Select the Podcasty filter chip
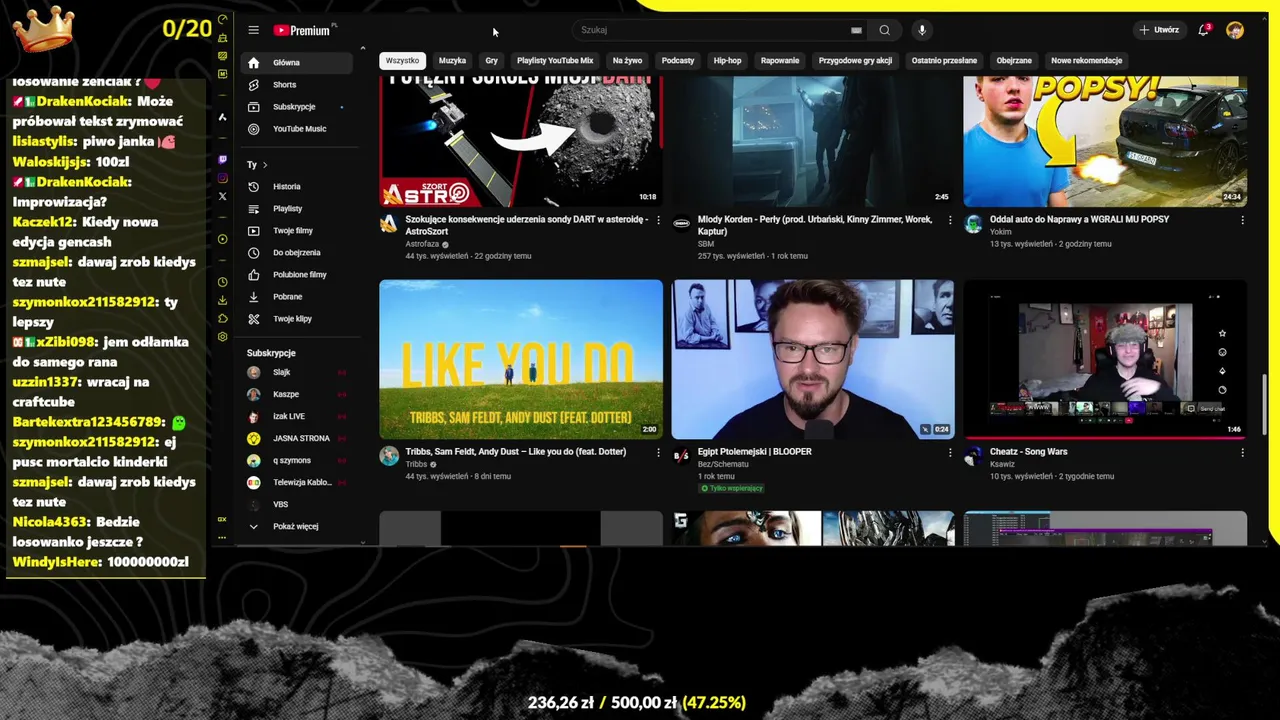 tap(678, 60)
